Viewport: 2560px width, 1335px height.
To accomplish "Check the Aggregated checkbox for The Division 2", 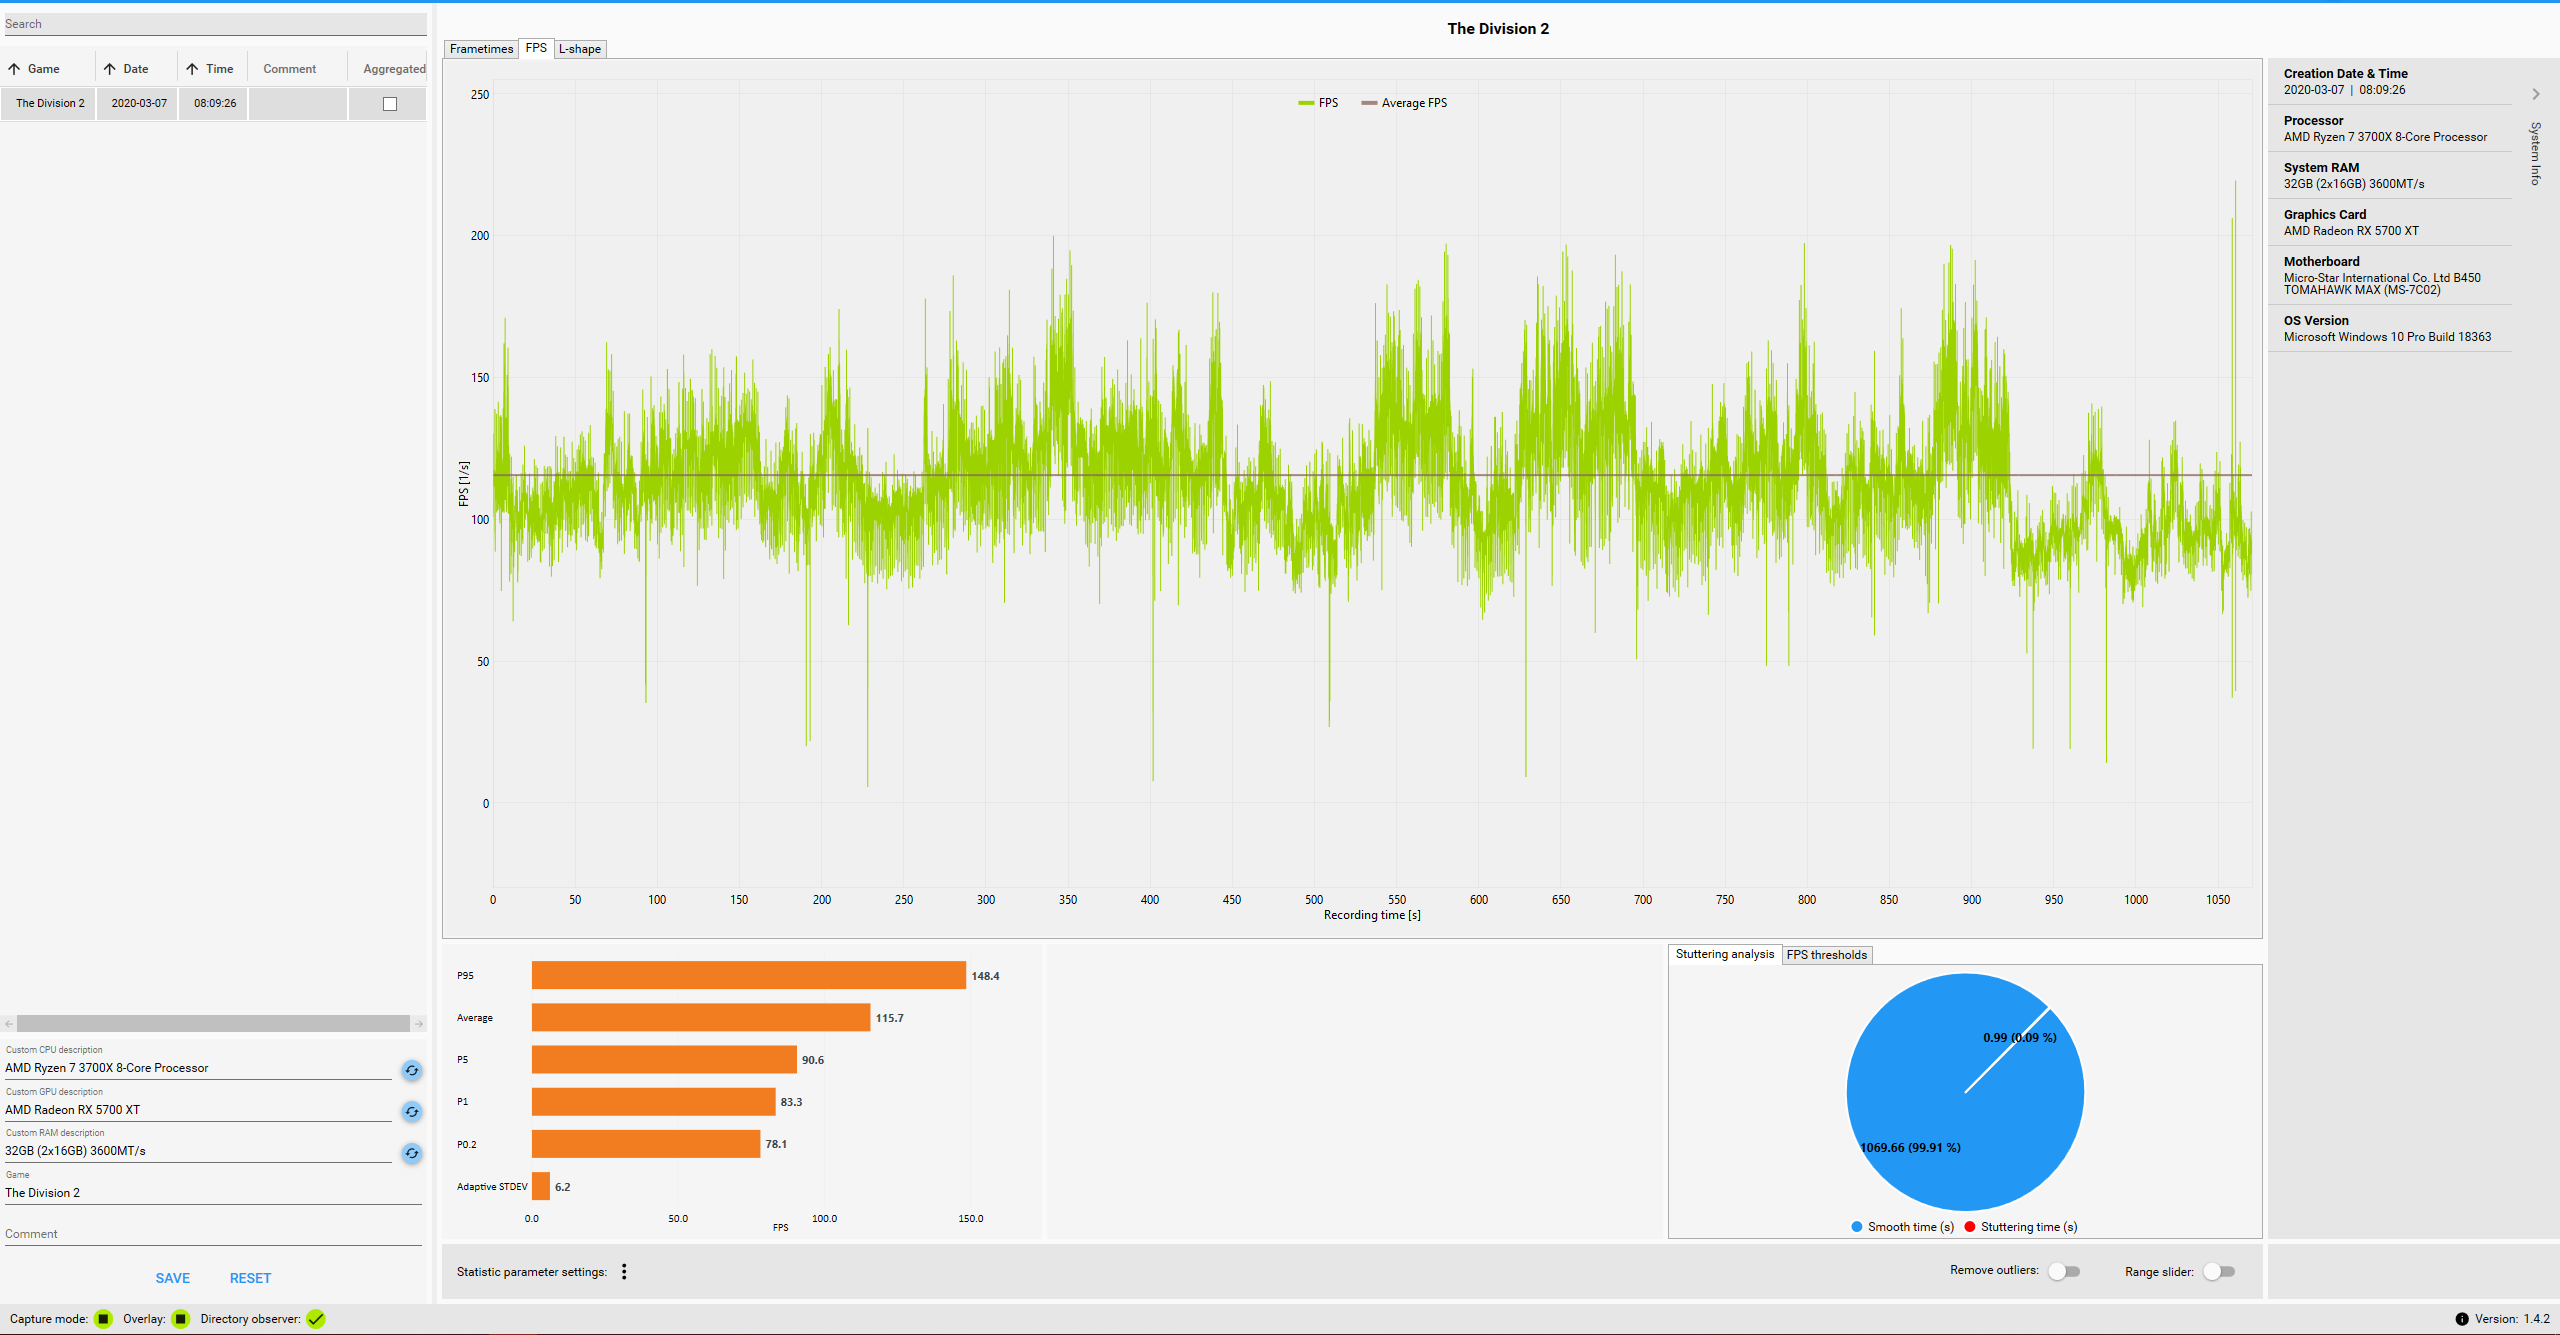I will tap(390, 104).
